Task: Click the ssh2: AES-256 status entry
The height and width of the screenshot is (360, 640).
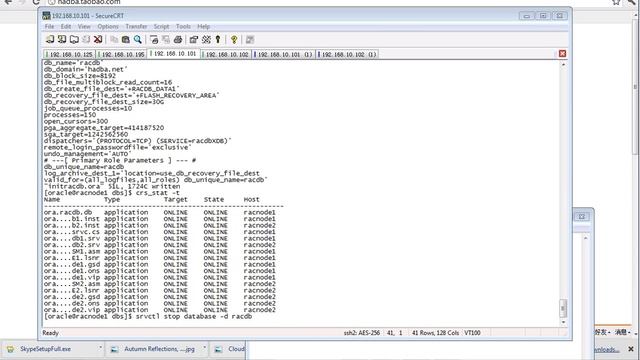Action: [x=362, y=333]
